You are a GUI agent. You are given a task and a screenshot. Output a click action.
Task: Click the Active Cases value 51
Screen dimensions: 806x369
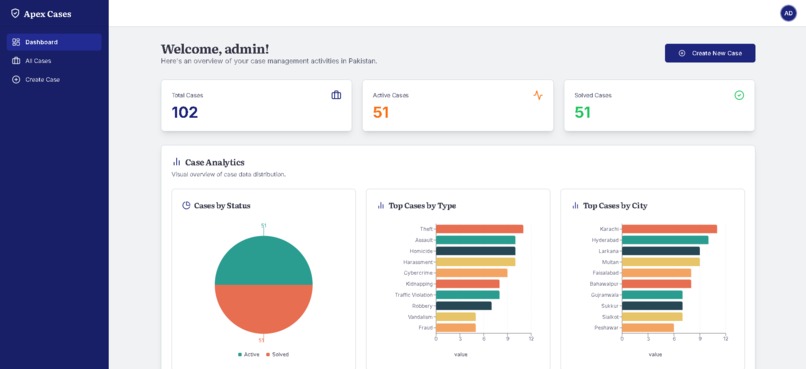pos(381,112)
